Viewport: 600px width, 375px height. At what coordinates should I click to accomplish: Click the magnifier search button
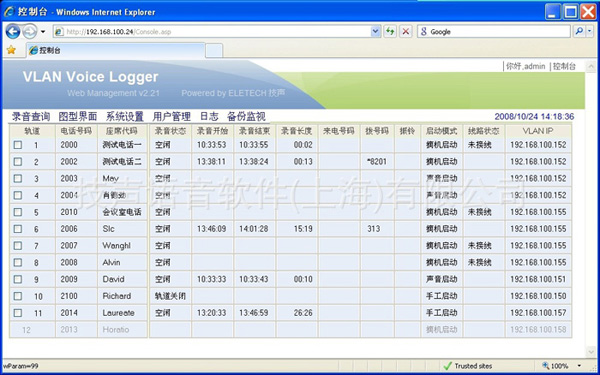pos(579,32)
